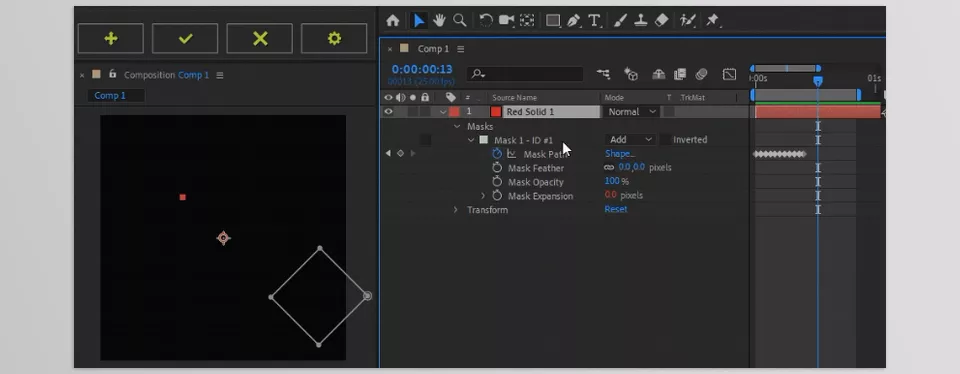The image size is (960, 374).
Task: Open the composition mini-flowchart icon
Action: coord(603,74)
